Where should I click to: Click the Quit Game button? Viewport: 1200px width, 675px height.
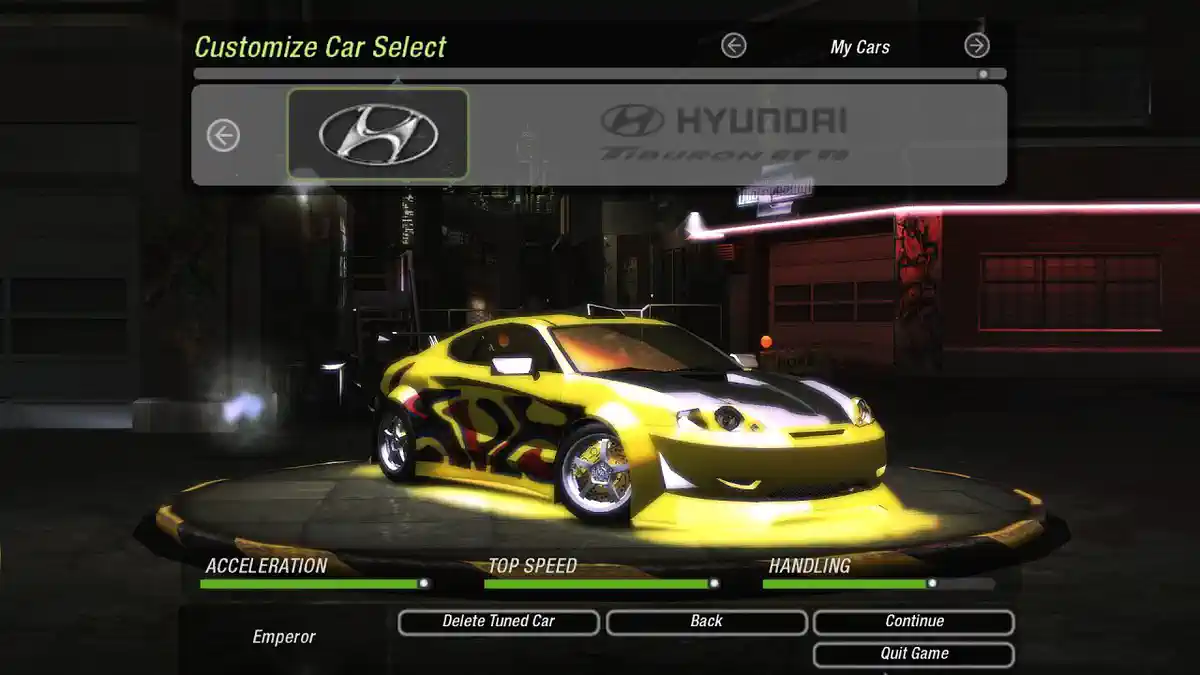tap(914, 654)
